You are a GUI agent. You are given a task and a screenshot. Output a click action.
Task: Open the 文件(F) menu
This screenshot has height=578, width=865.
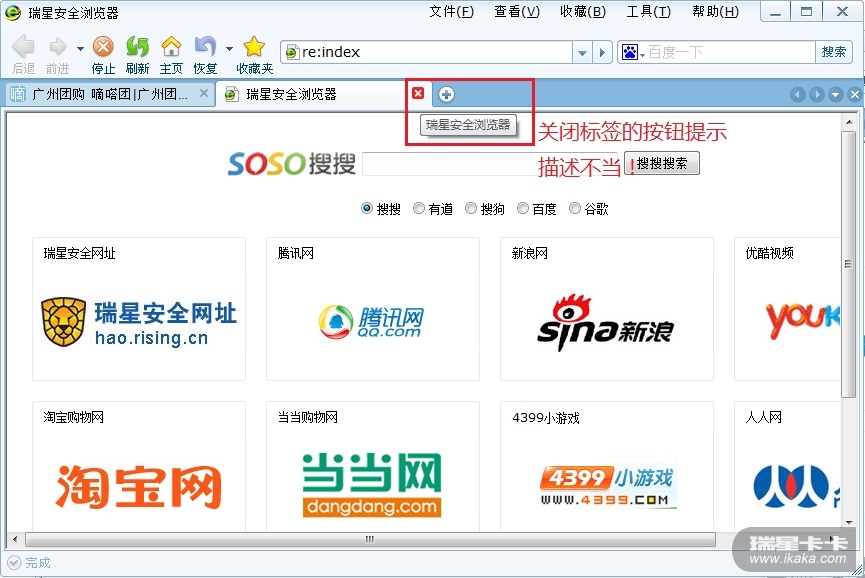click(451, 12)
